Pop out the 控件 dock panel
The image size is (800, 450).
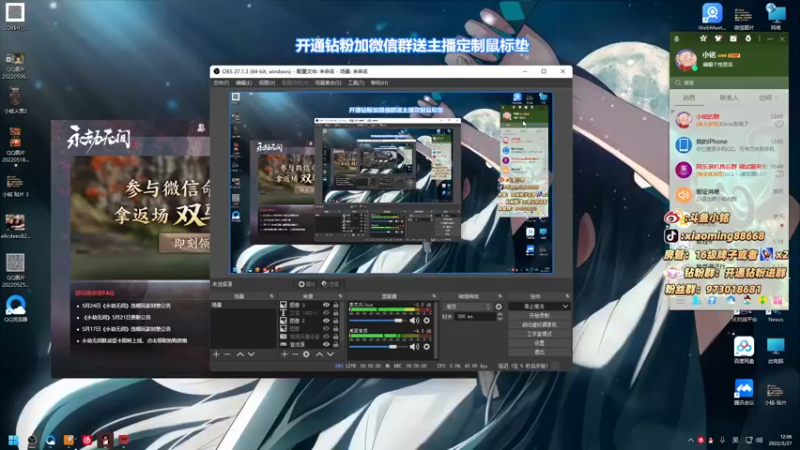point(567,296)
